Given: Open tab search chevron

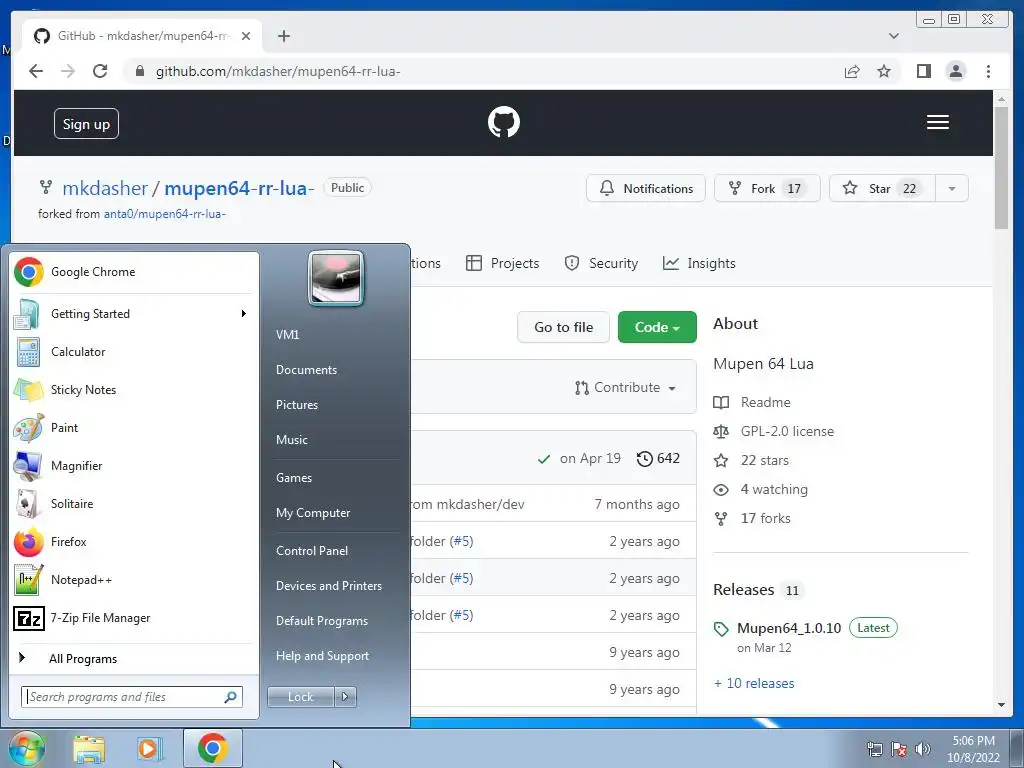Looking at the screenshot, I should click(894, 36).
